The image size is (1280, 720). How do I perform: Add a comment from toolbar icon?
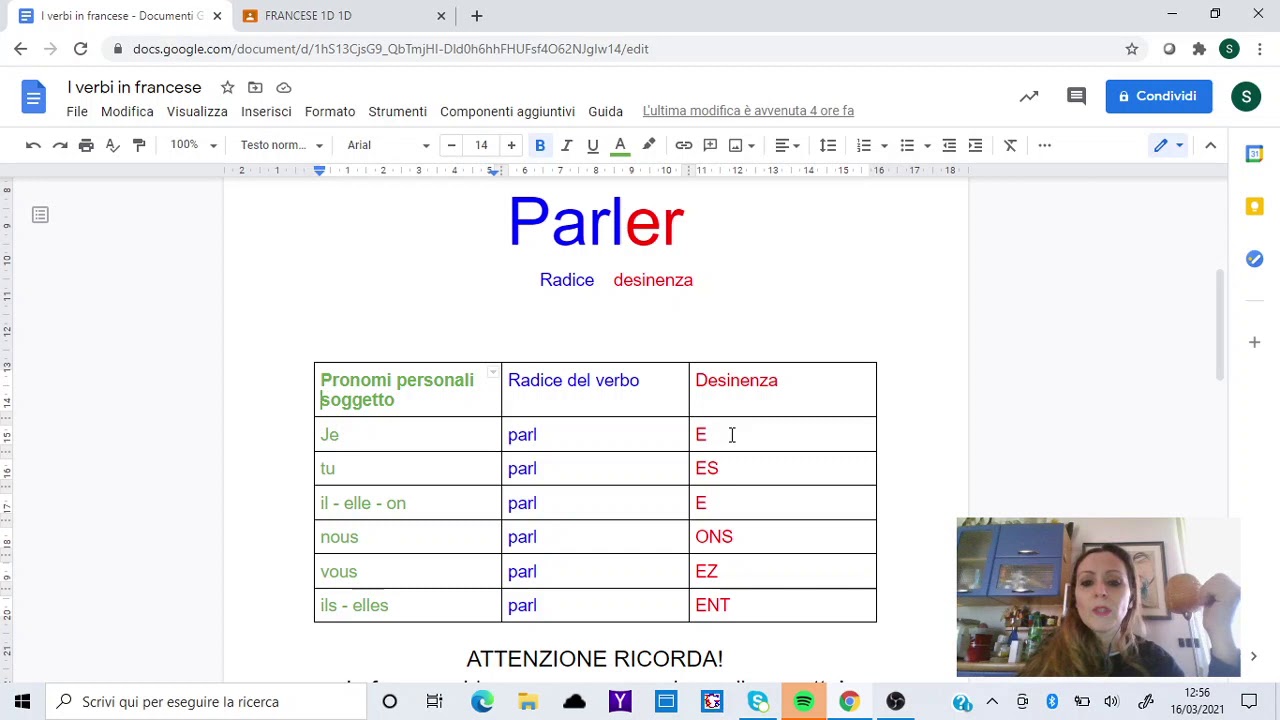point(710,145)
